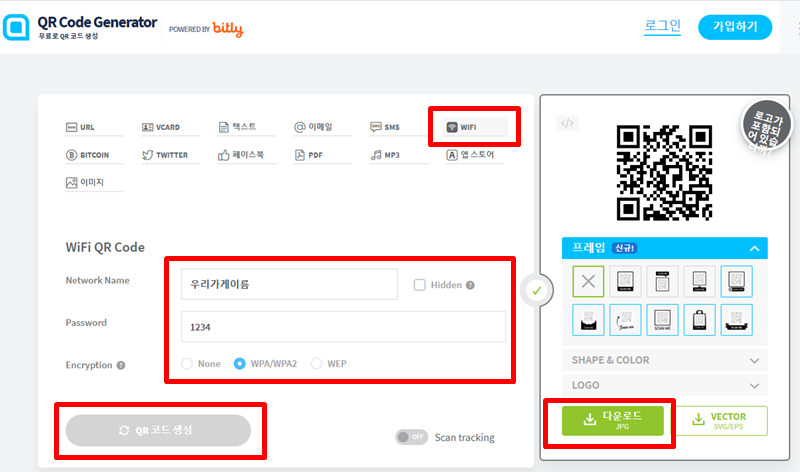
Task: Switch to the VCARD tab
Action: 170,128
